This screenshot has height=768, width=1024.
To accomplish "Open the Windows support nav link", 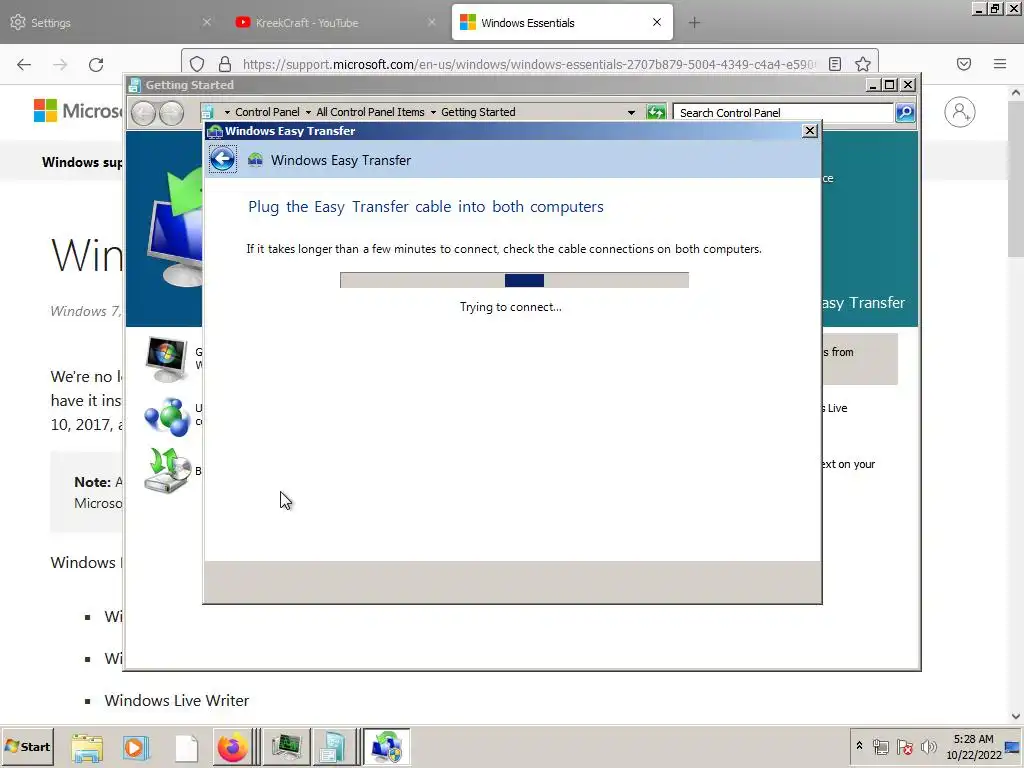I will click(82, 162).
